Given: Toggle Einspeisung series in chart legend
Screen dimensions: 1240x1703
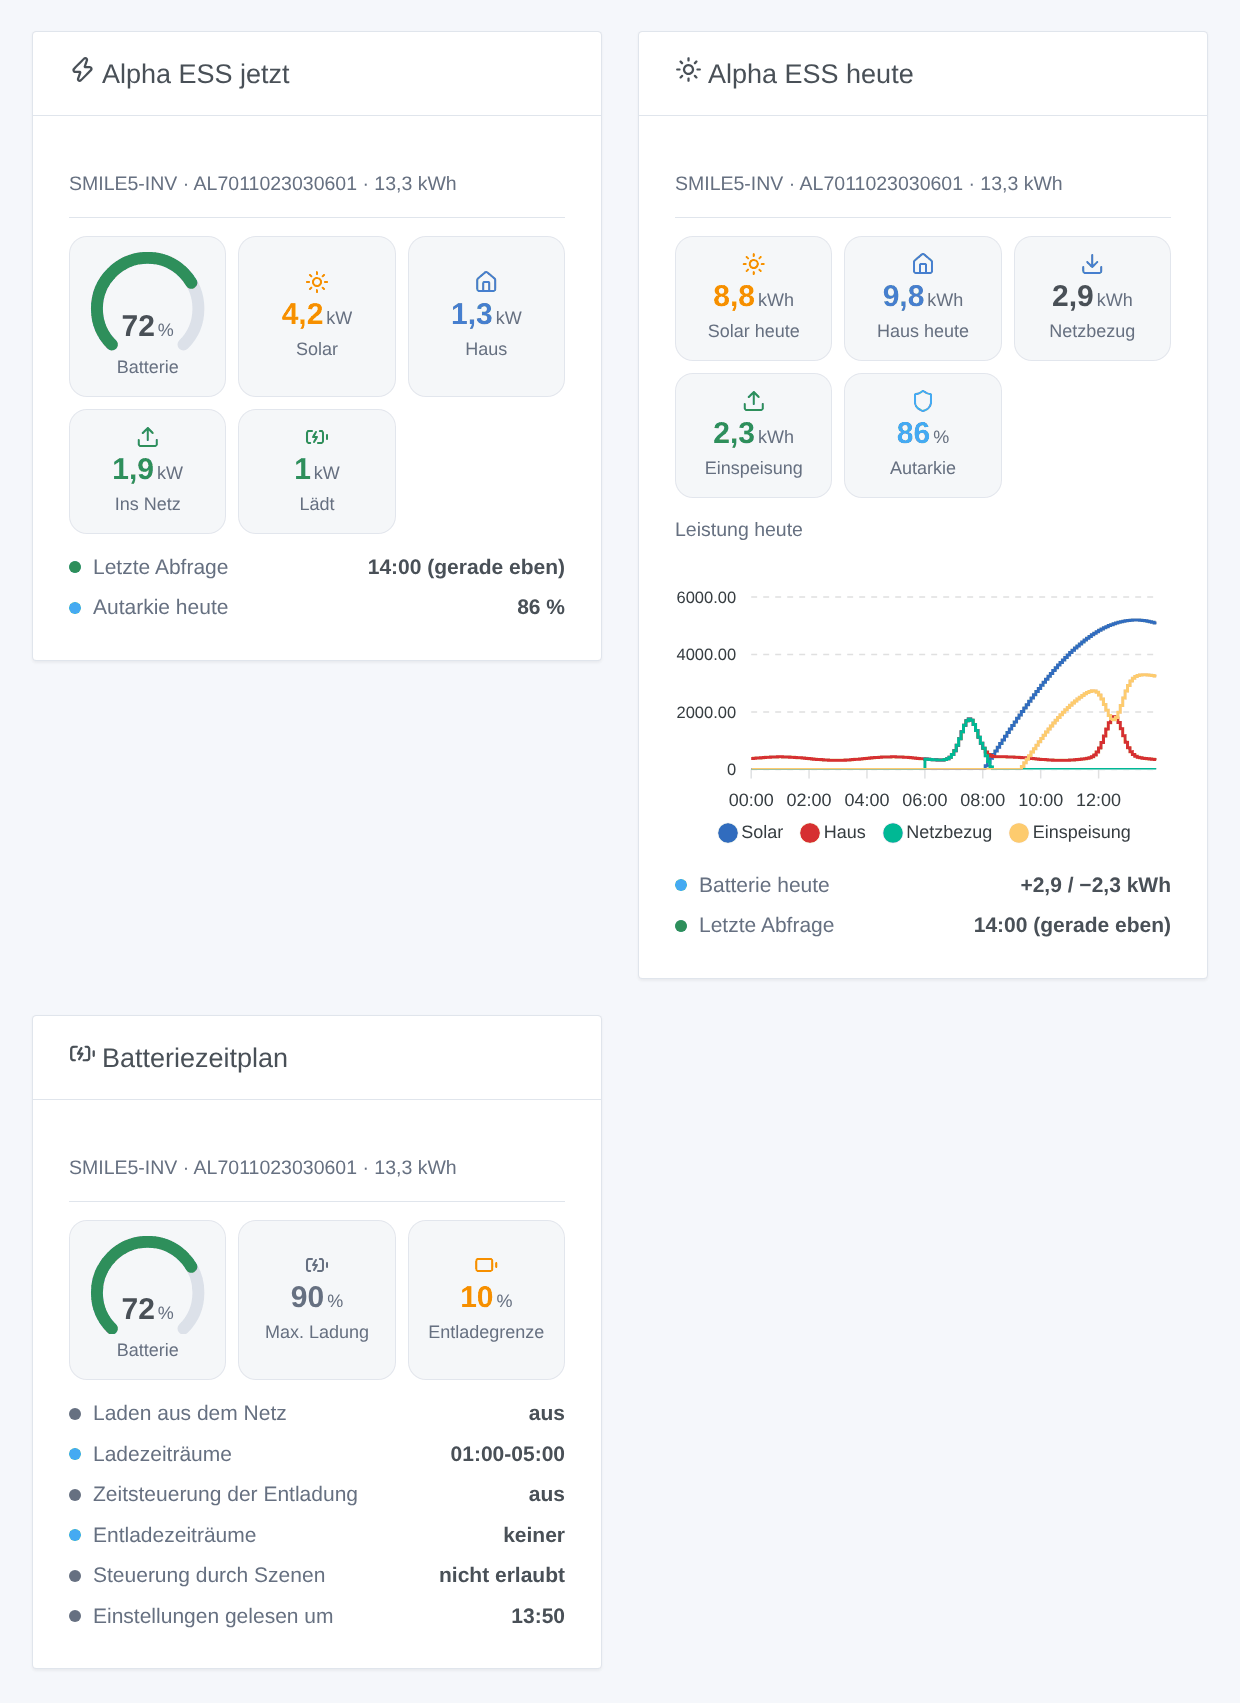Looking at the screenshot, I should [1070, 832].
